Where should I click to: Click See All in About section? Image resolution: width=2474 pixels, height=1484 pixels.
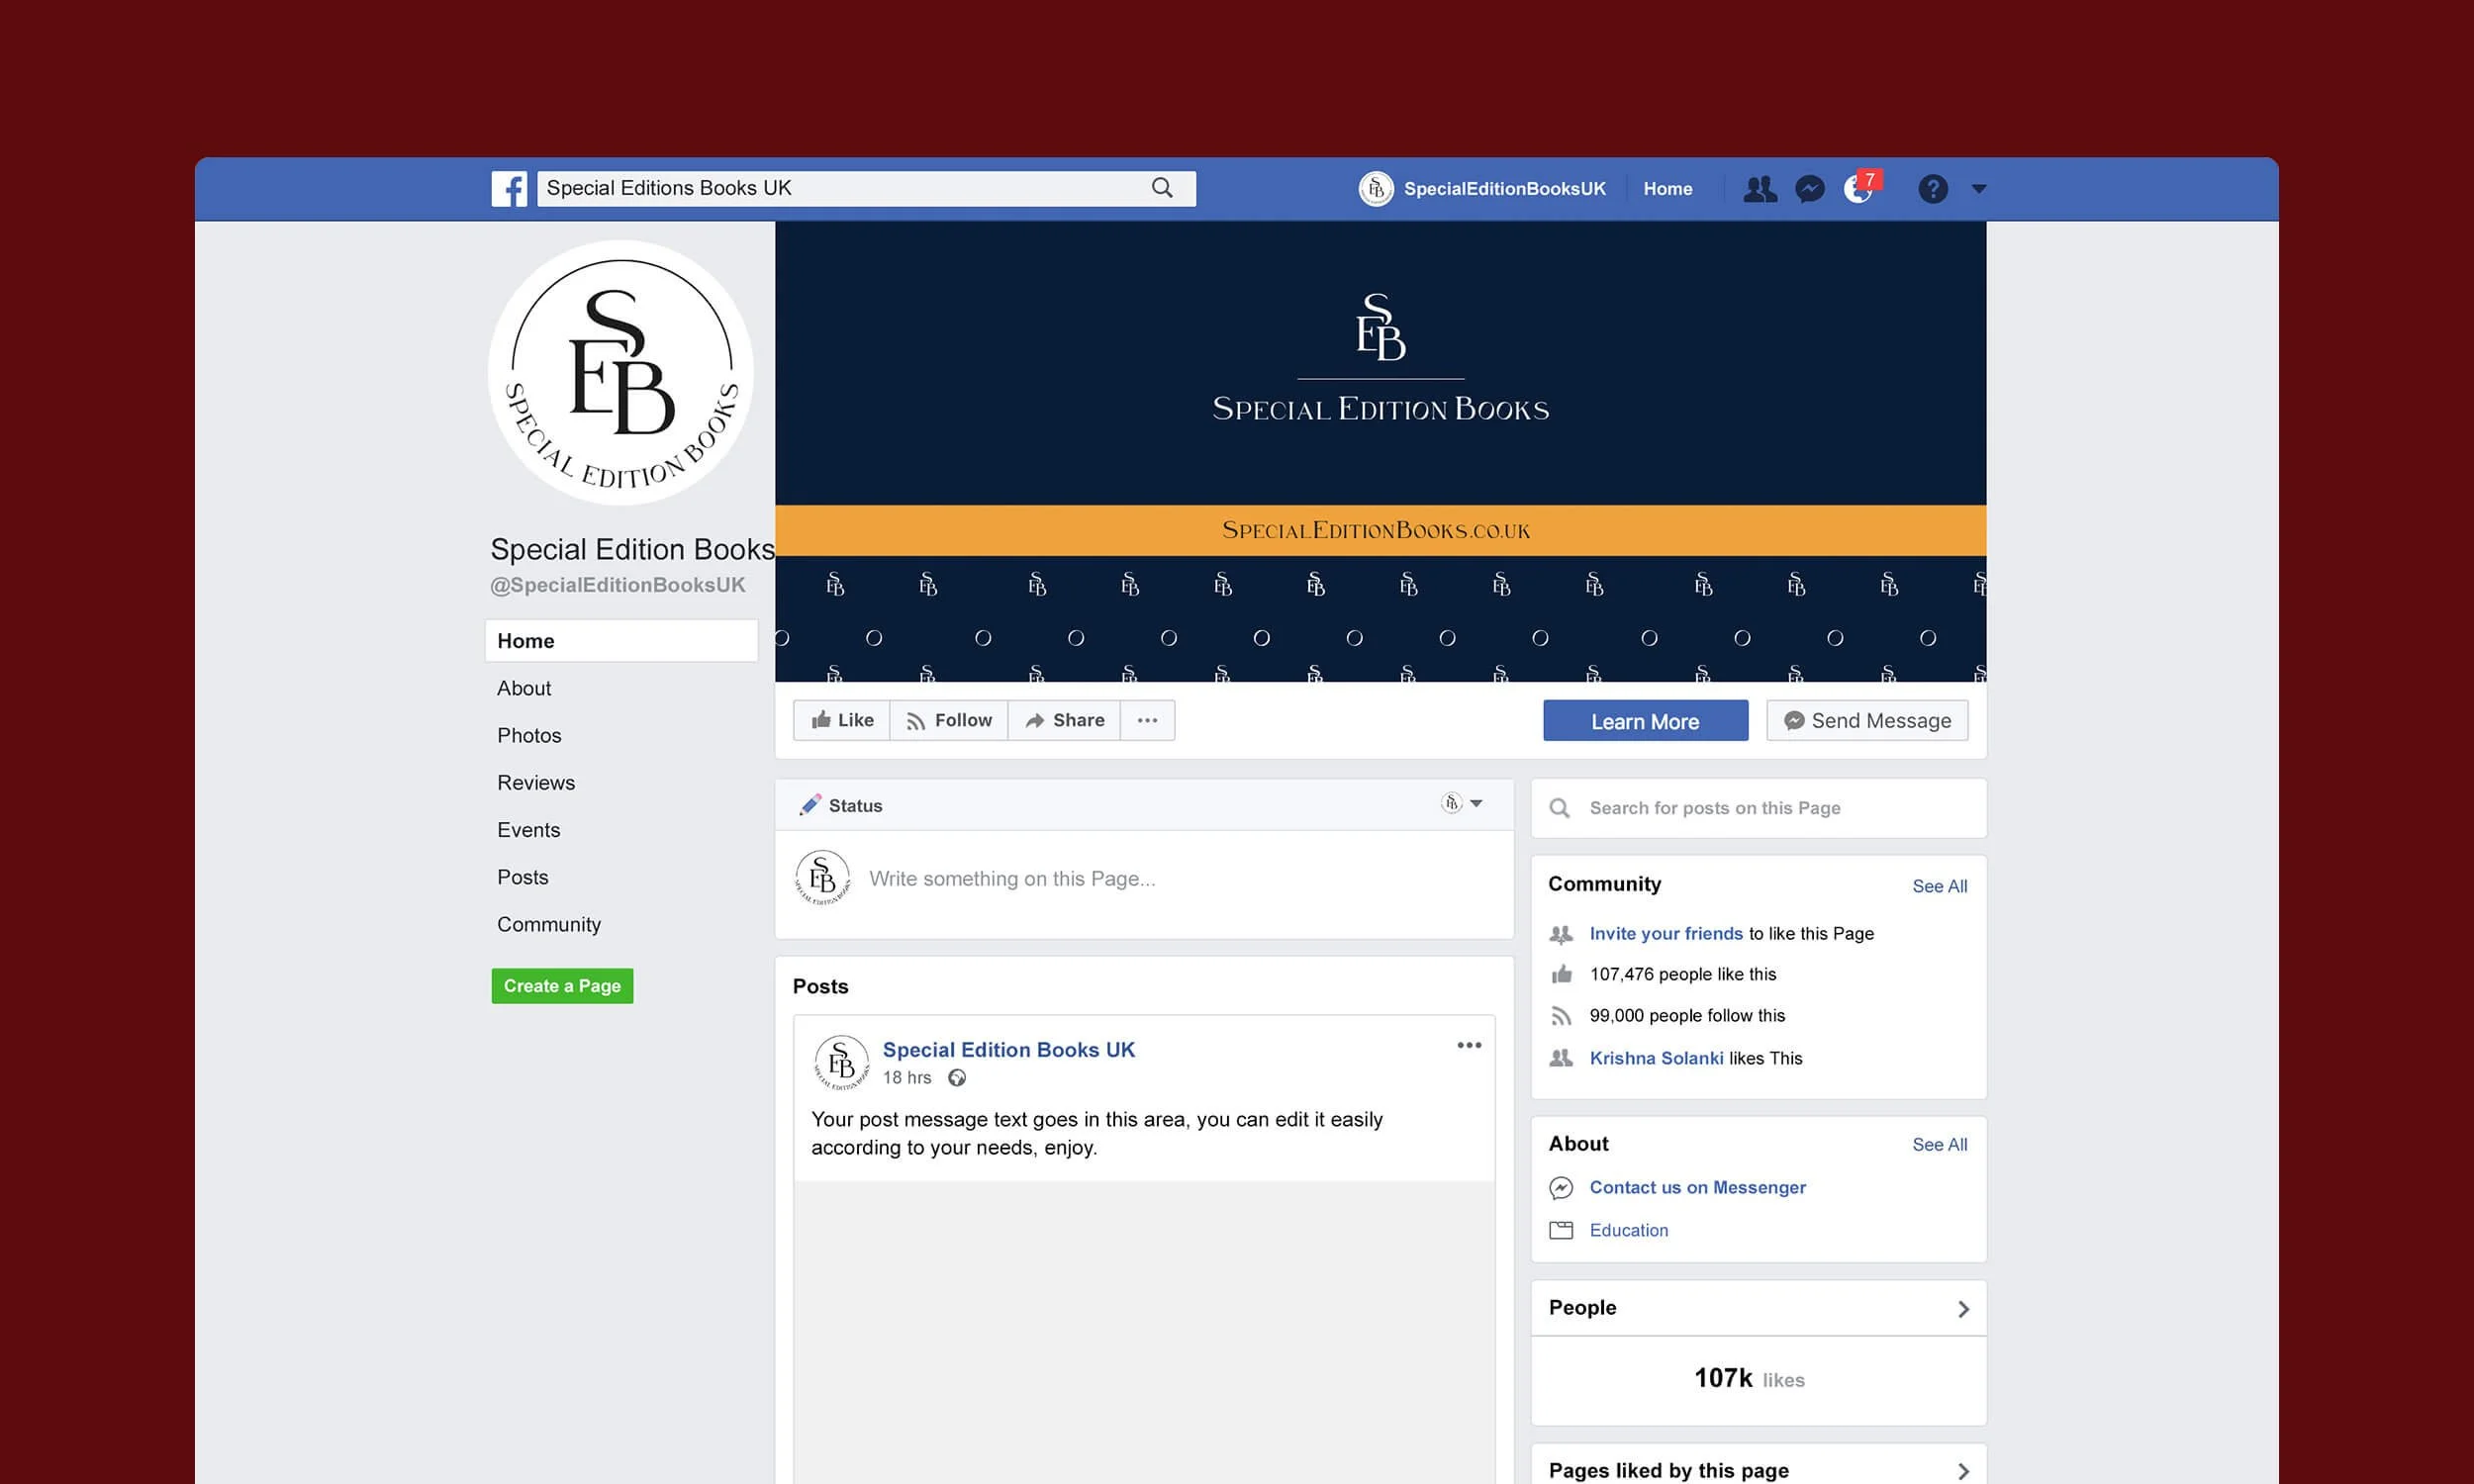[1939, 1144]
